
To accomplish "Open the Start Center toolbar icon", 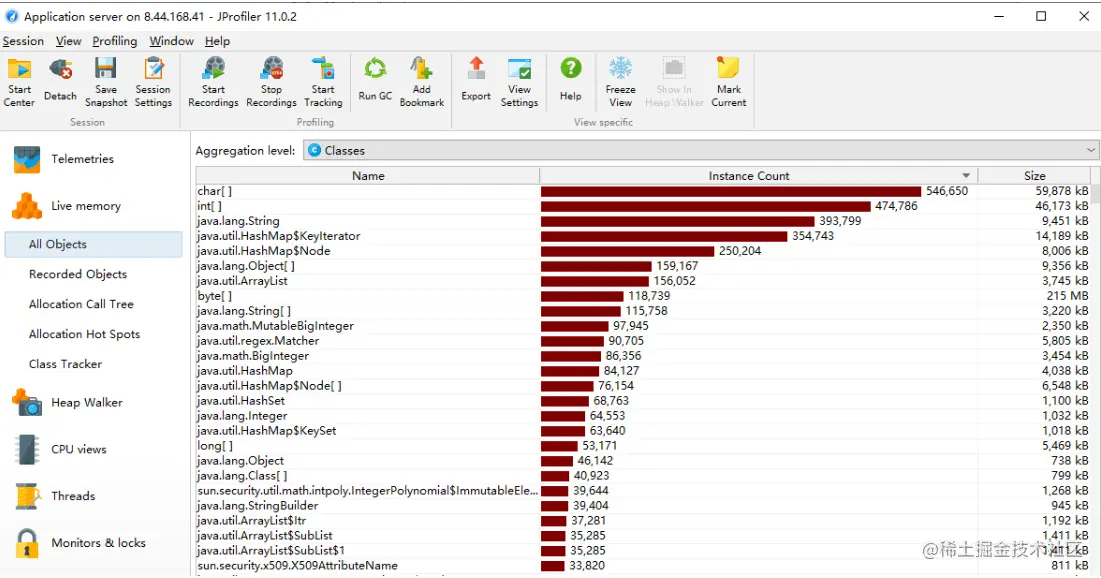I will [19, 69].
